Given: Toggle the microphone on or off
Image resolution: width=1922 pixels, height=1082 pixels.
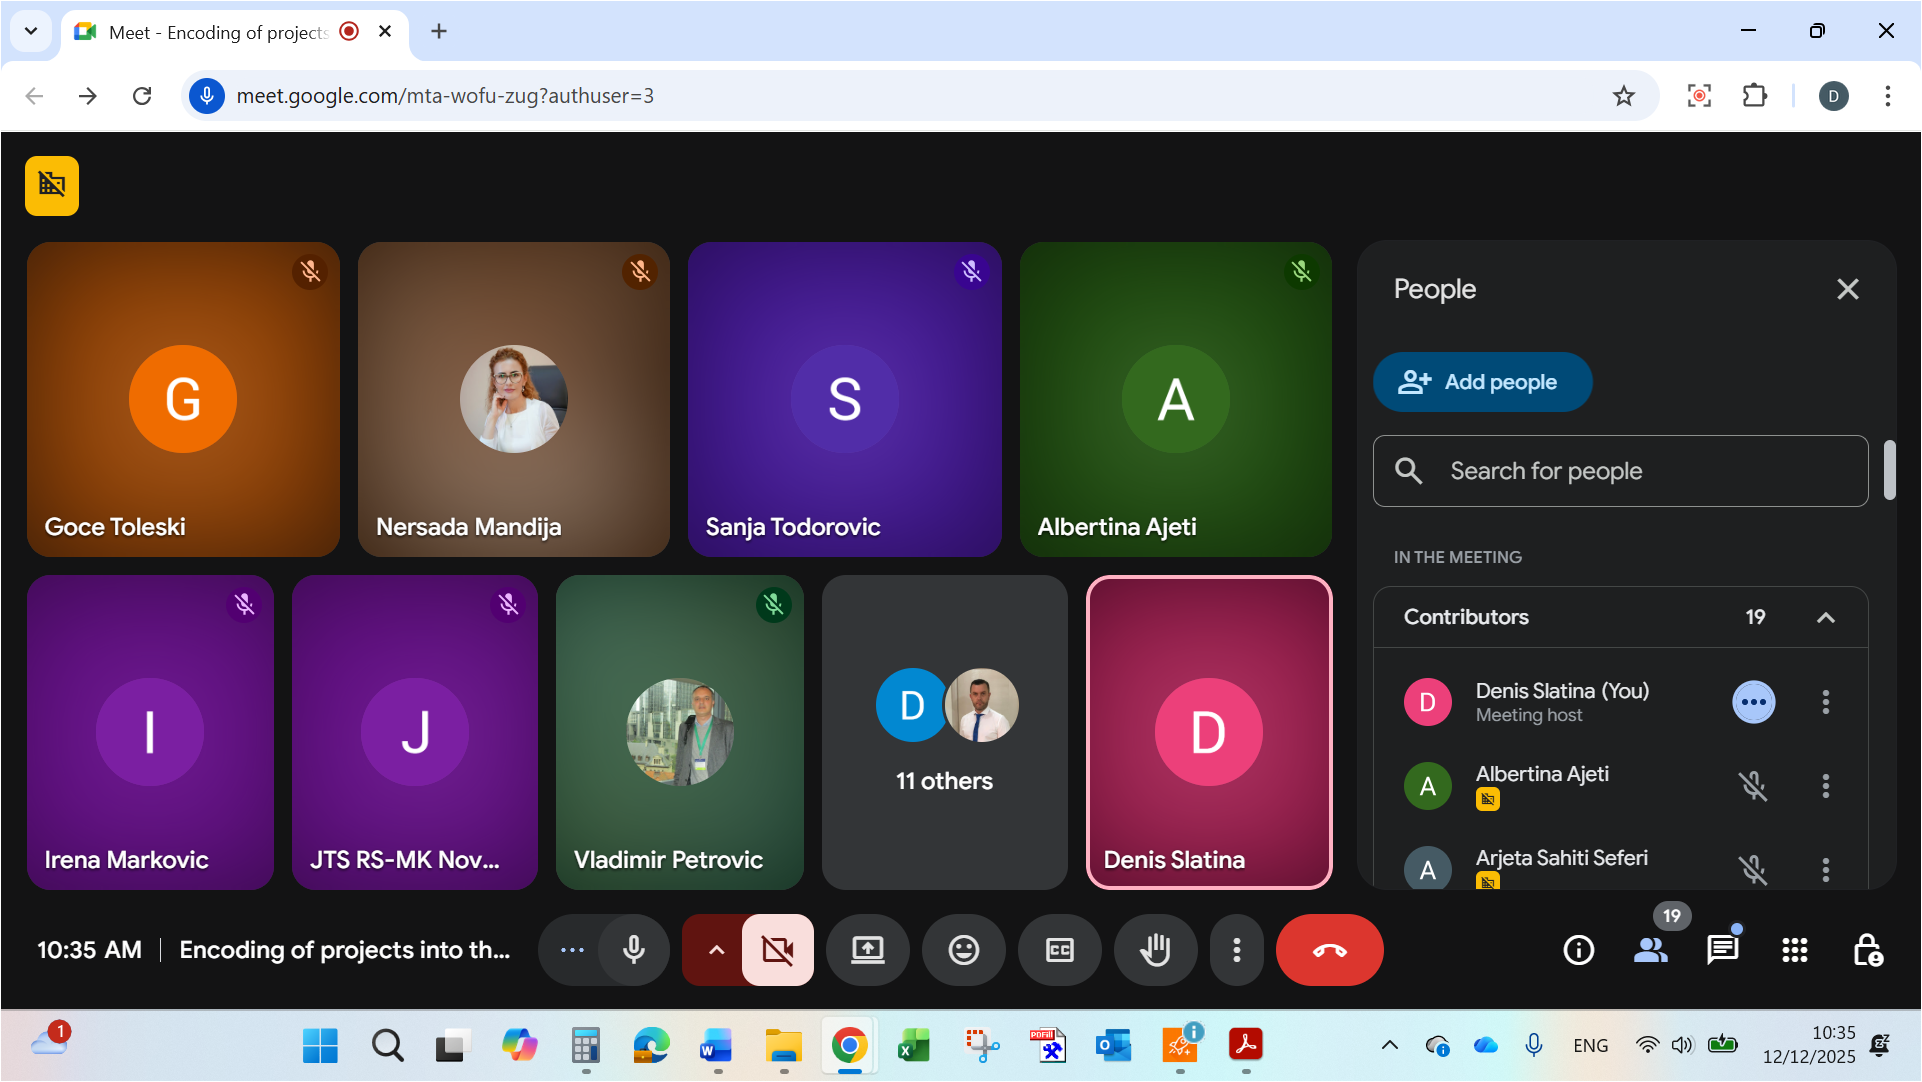Looking at the screenshot, I should tap(633, 950).
